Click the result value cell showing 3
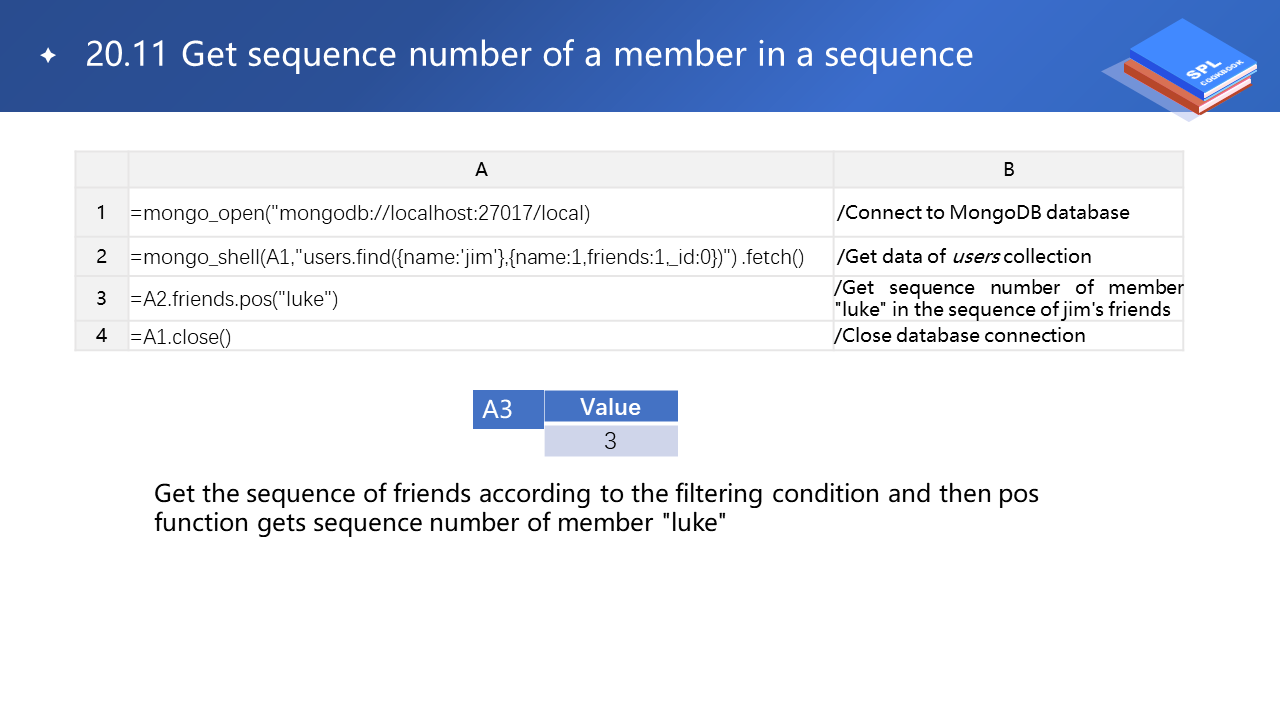1280x720 pixels. [x=611, y=441]
